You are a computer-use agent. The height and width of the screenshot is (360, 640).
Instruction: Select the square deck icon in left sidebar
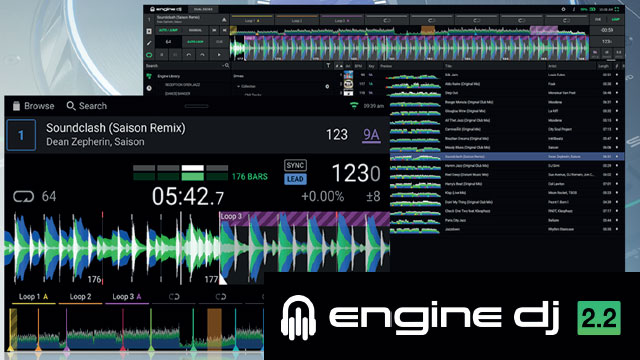point(149,31)
